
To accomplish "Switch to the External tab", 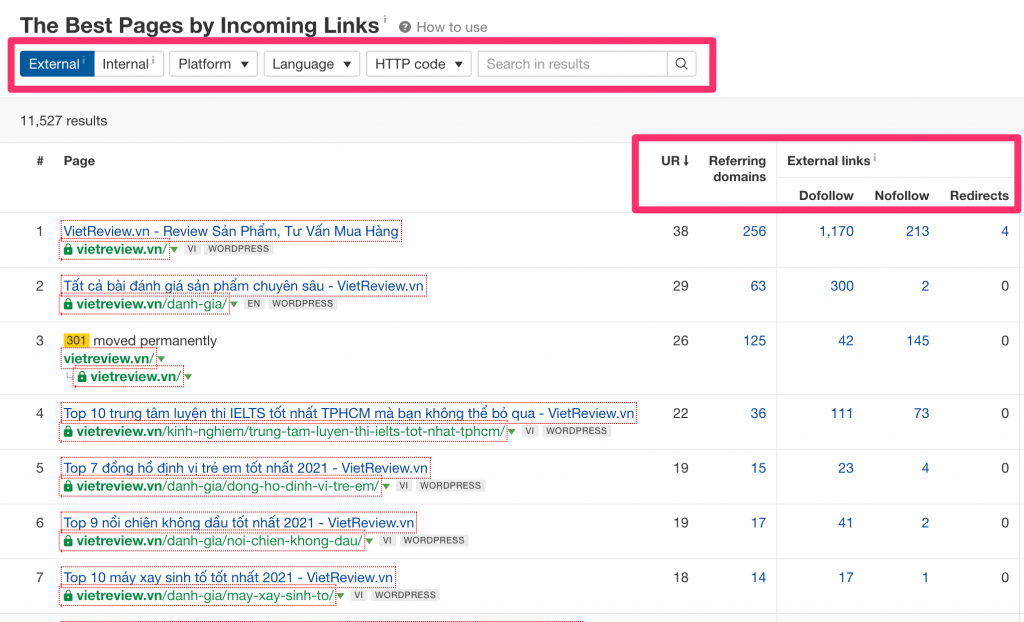I will [x=57, y=64].
